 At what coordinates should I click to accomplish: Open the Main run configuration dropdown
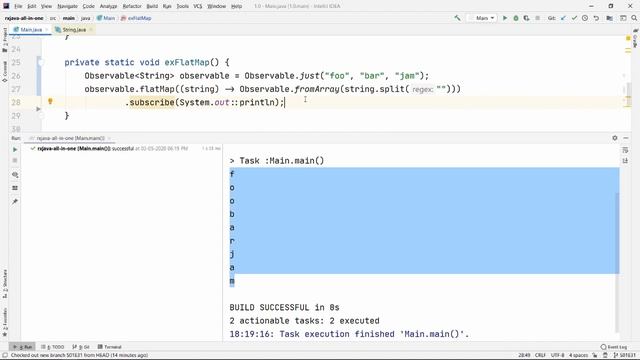click(482, 18)
